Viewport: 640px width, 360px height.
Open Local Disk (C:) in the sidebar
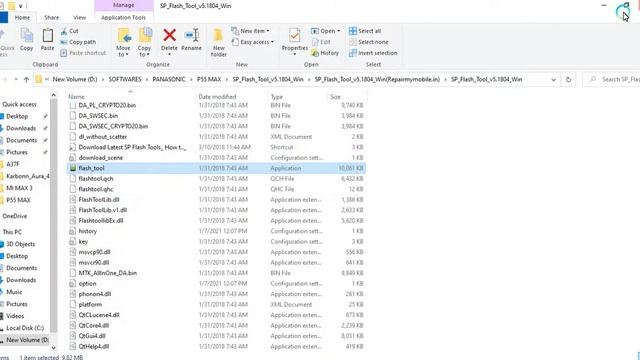tap(25, 328)
